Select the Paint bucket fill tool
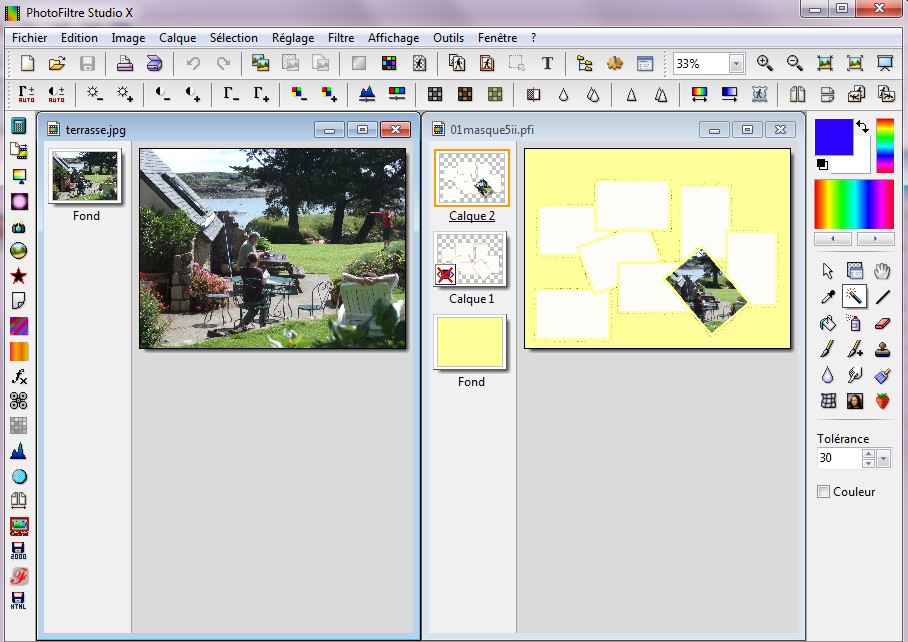This screenshot has height=642, width=908. click(x=828, y=323)
